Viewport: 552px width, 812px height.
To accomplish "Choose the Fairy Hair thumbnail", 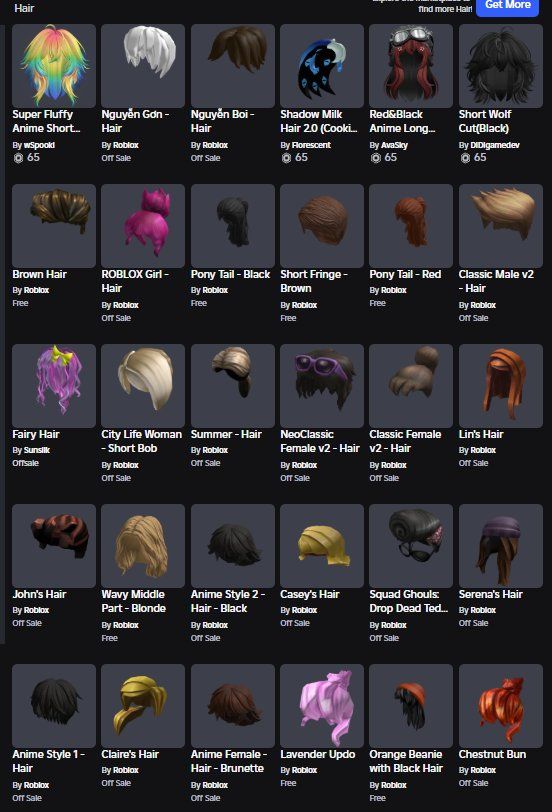I will (x=54, y=386).
